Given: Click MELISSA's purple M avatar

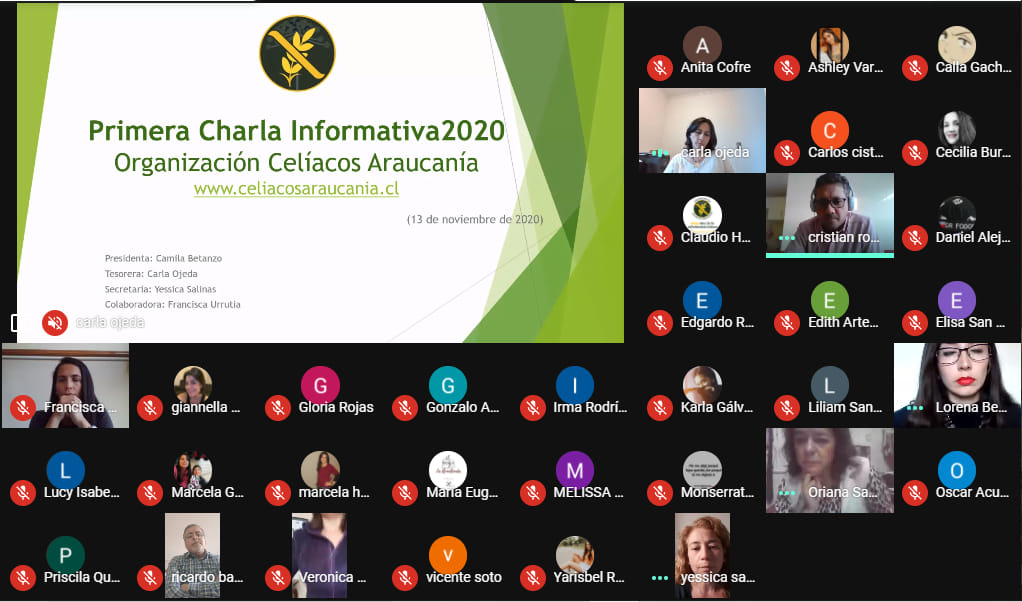Looking at the screenshot, I should point(574,470).
